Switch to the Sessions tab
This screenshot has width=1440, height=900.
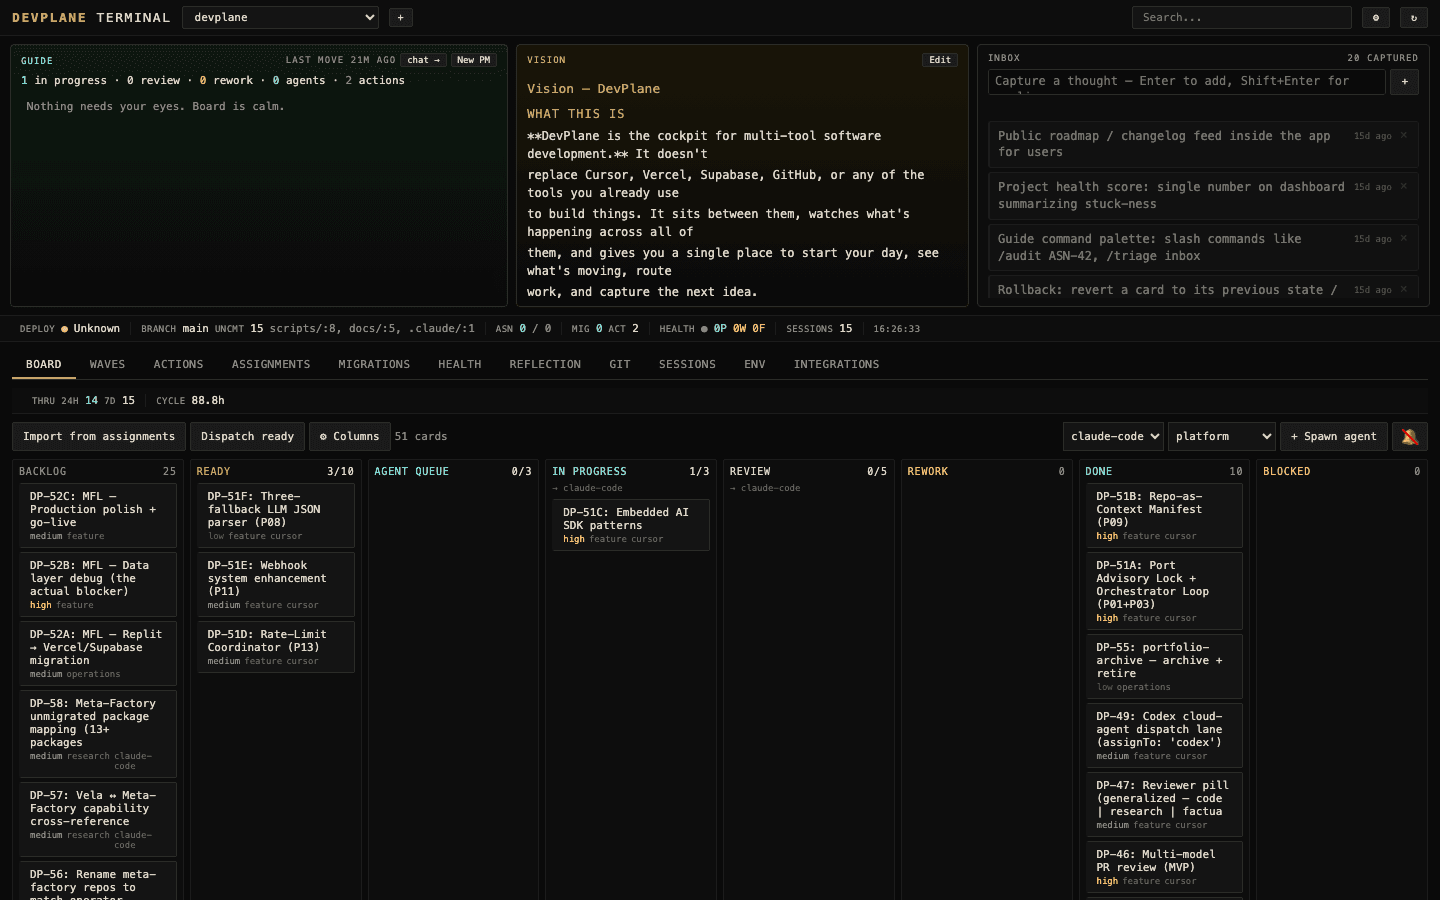point(687,364)
